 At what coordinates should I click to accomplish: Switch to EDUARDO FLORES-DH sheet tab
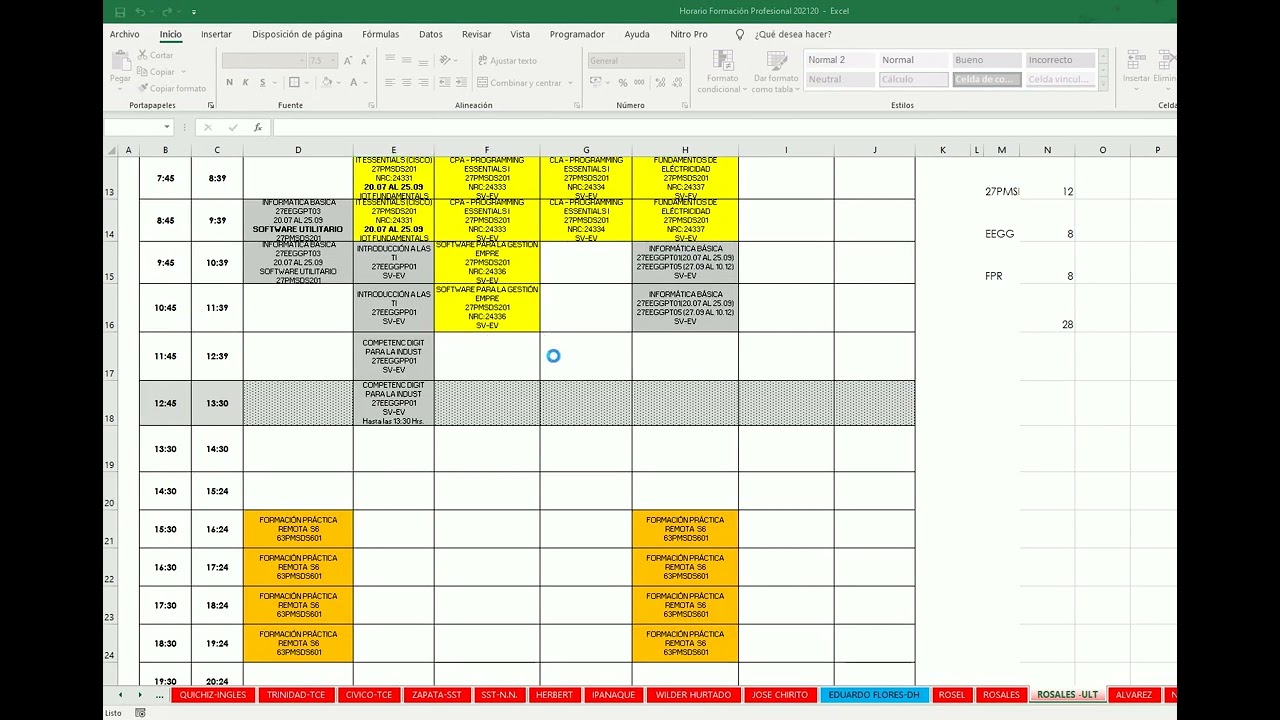coord(873,695)
